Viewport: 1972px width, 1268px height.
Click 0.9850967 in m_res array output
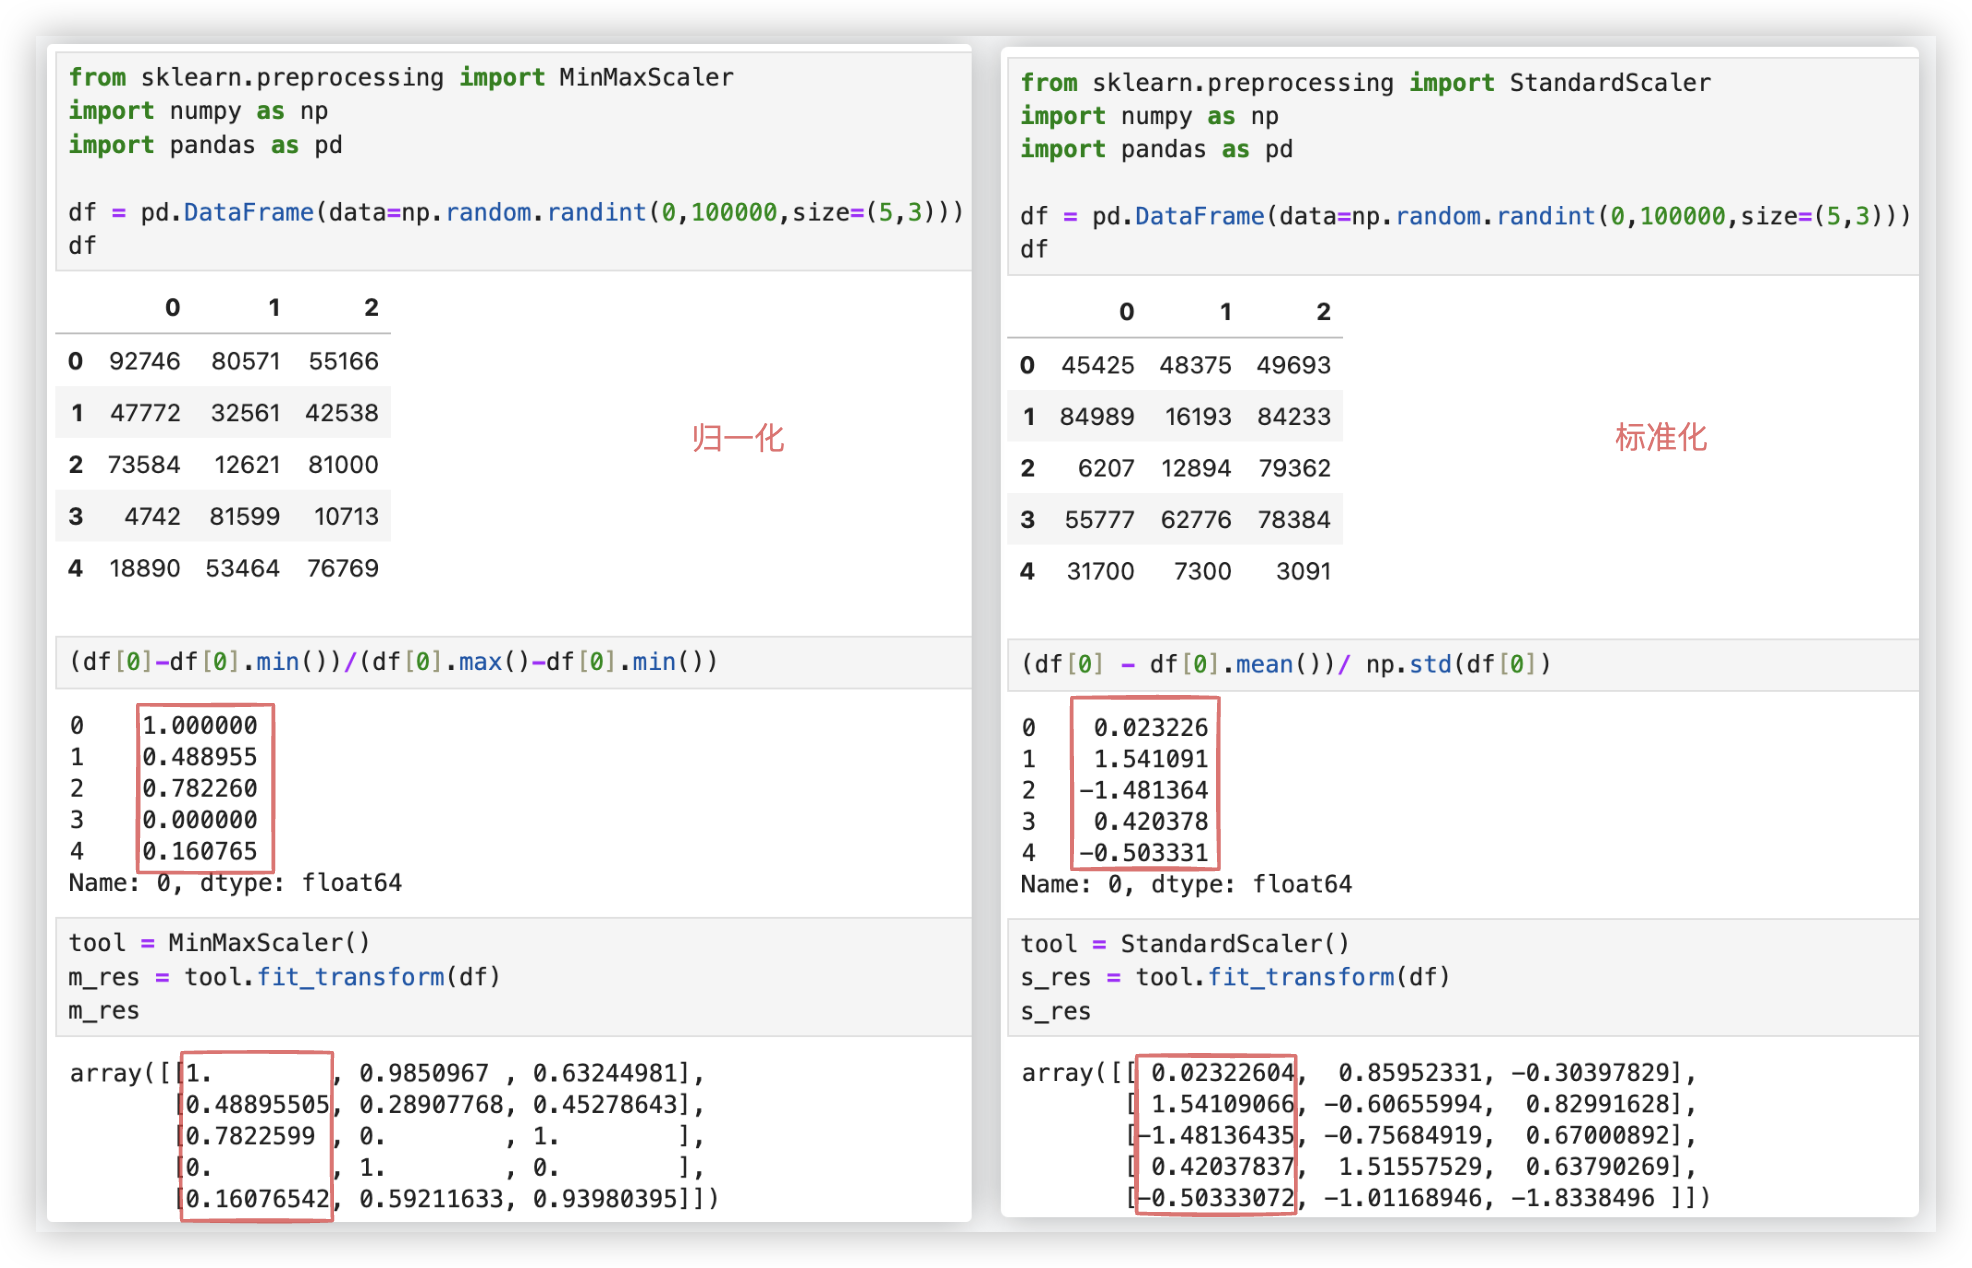424,1074
